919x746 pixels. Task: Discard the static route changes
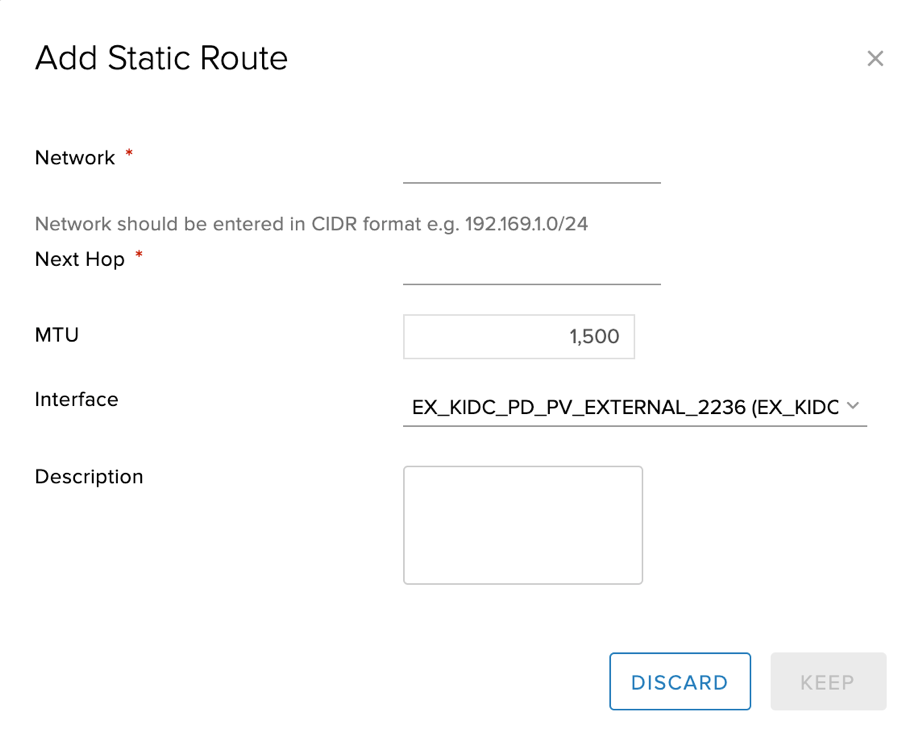pos(680,681)
